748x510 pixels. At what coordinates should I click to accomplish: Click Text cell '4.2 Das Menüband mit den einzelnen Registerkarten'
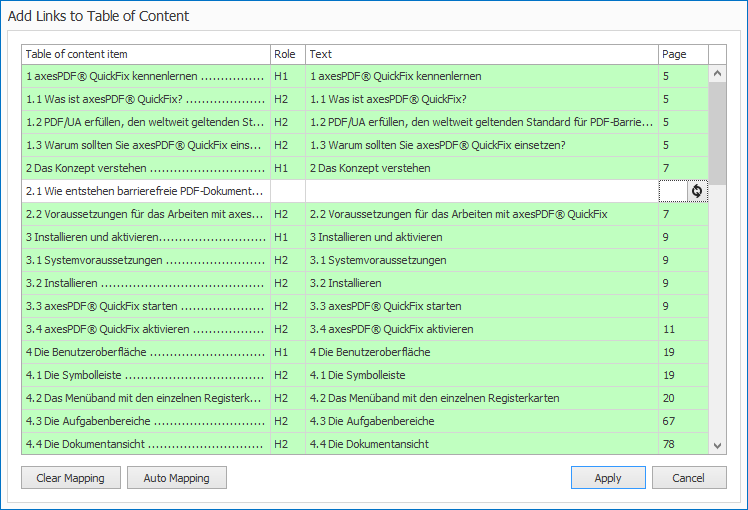click(x=482, y=398)
